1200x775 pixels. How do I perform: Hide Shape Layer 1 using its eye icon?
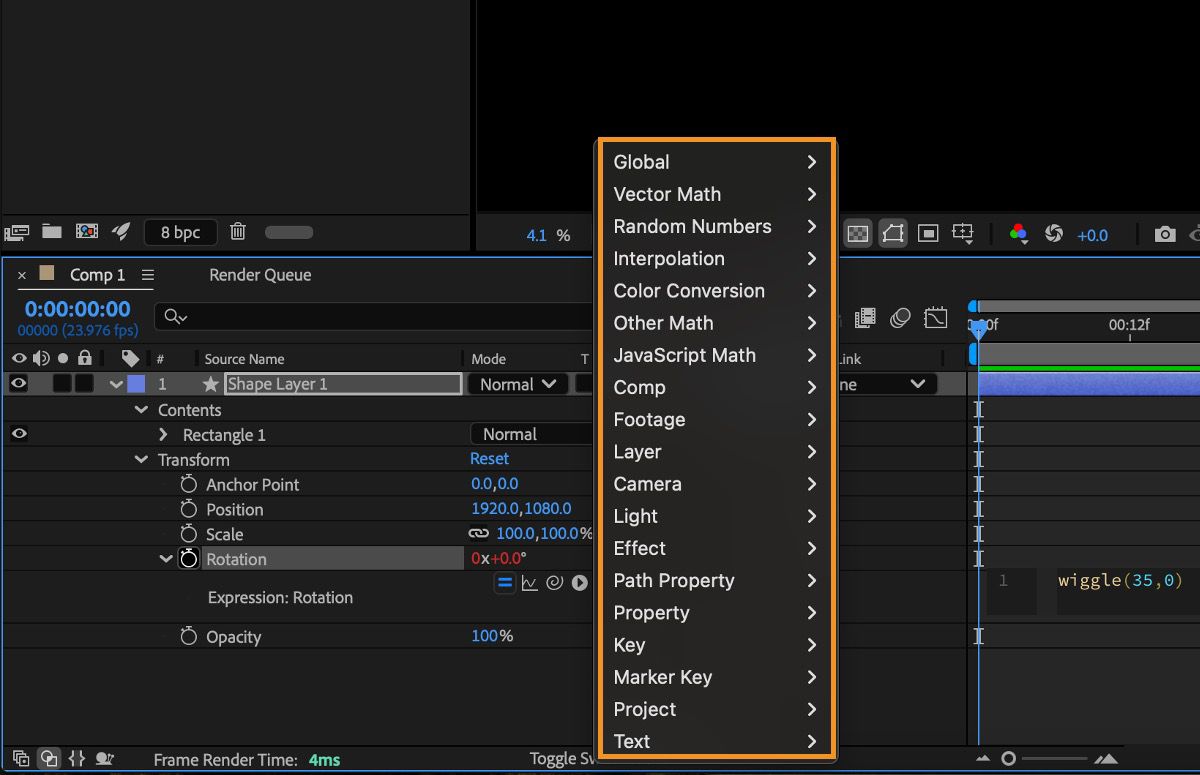coord(19,384)
